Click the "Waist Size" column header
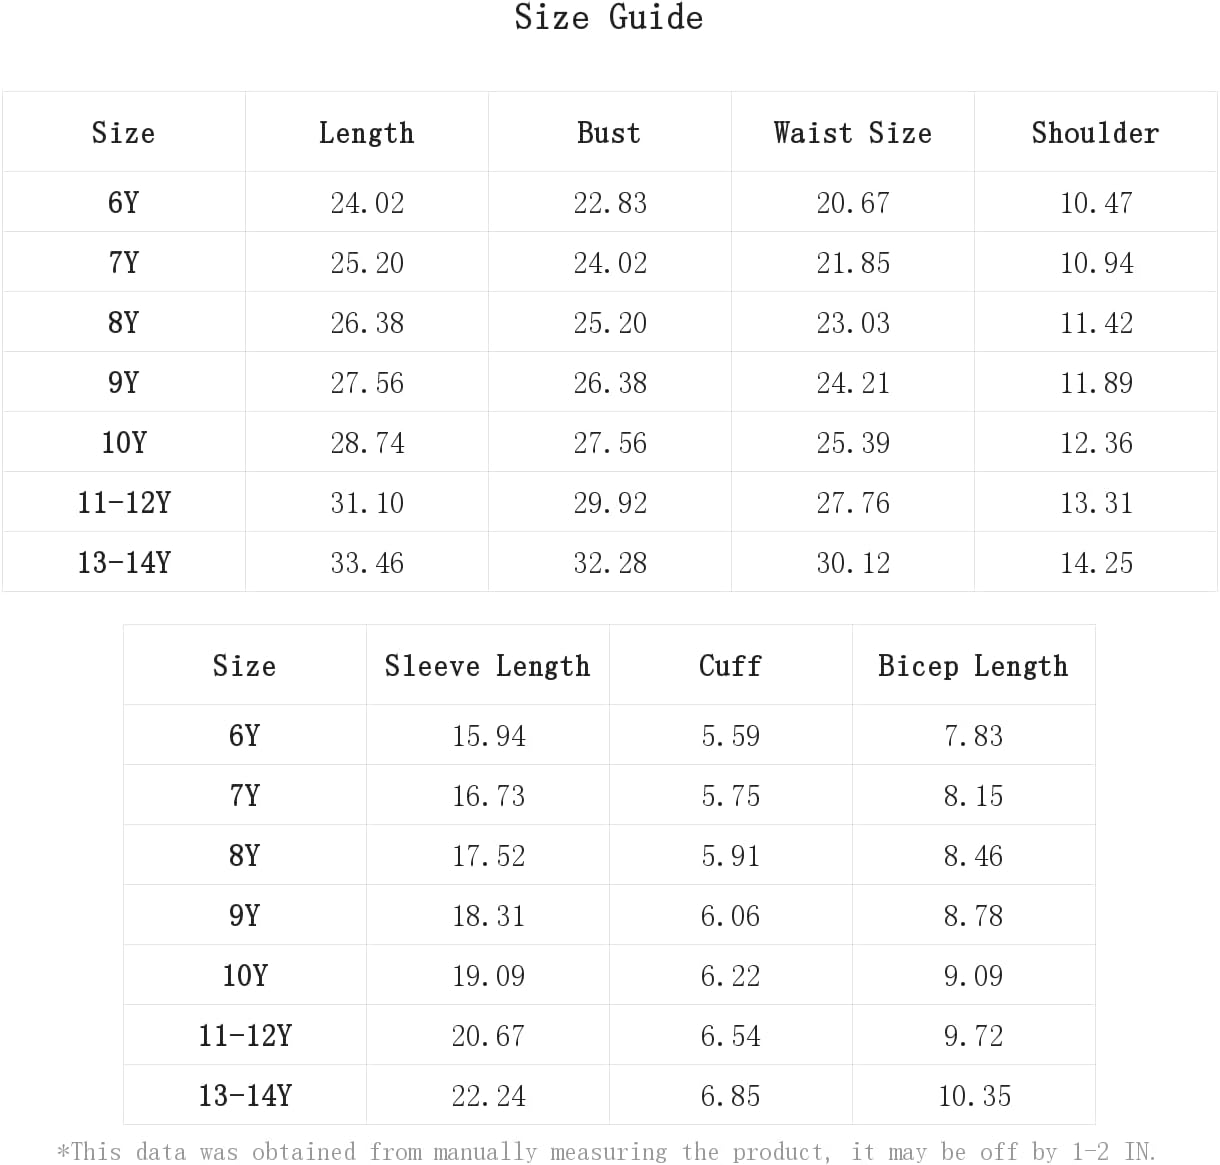Image resolution: width=1220 pixels, height=1165 pixels. [852, 133]
